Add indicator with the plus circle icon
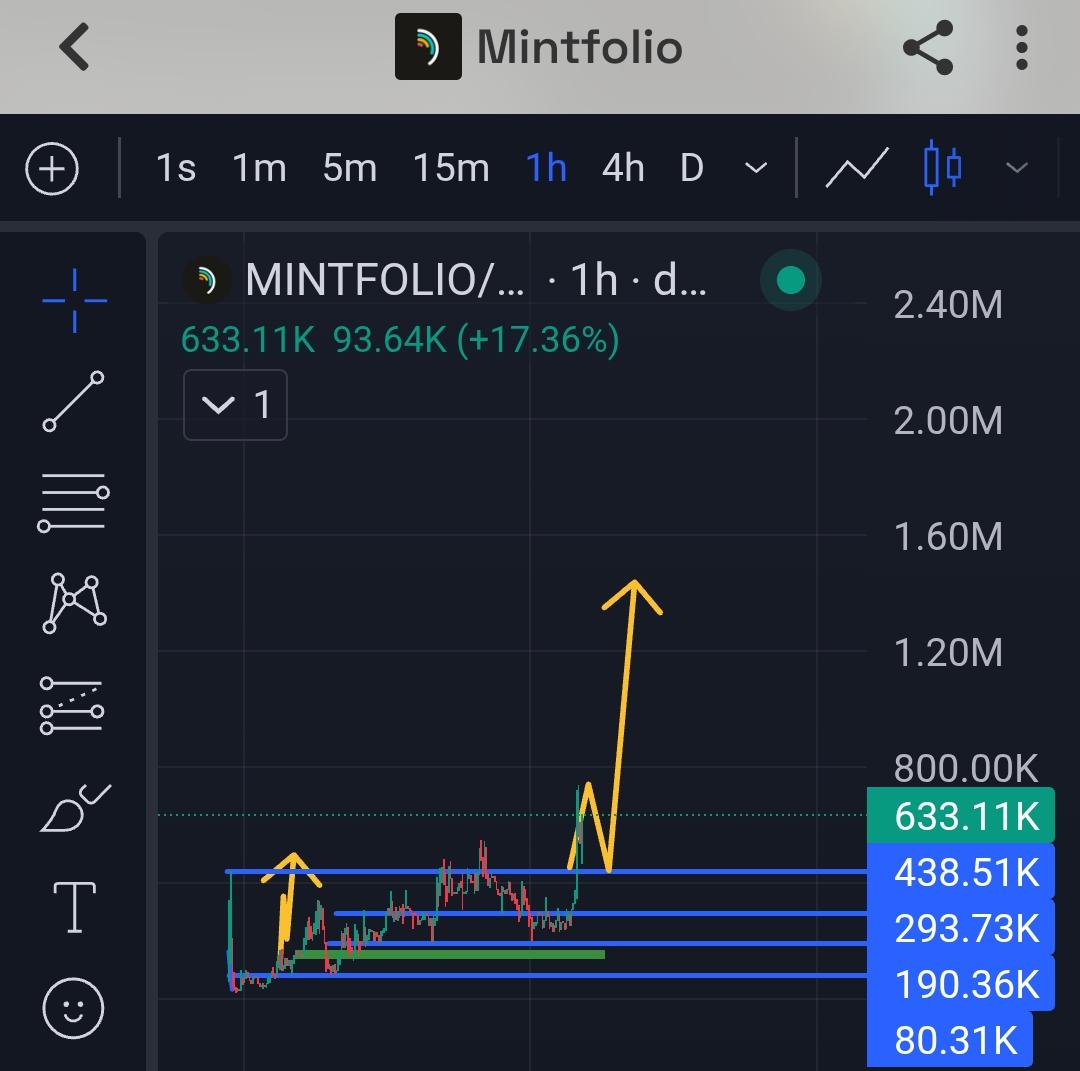The image size is (1080, 1071). click(x=52, y=169)
